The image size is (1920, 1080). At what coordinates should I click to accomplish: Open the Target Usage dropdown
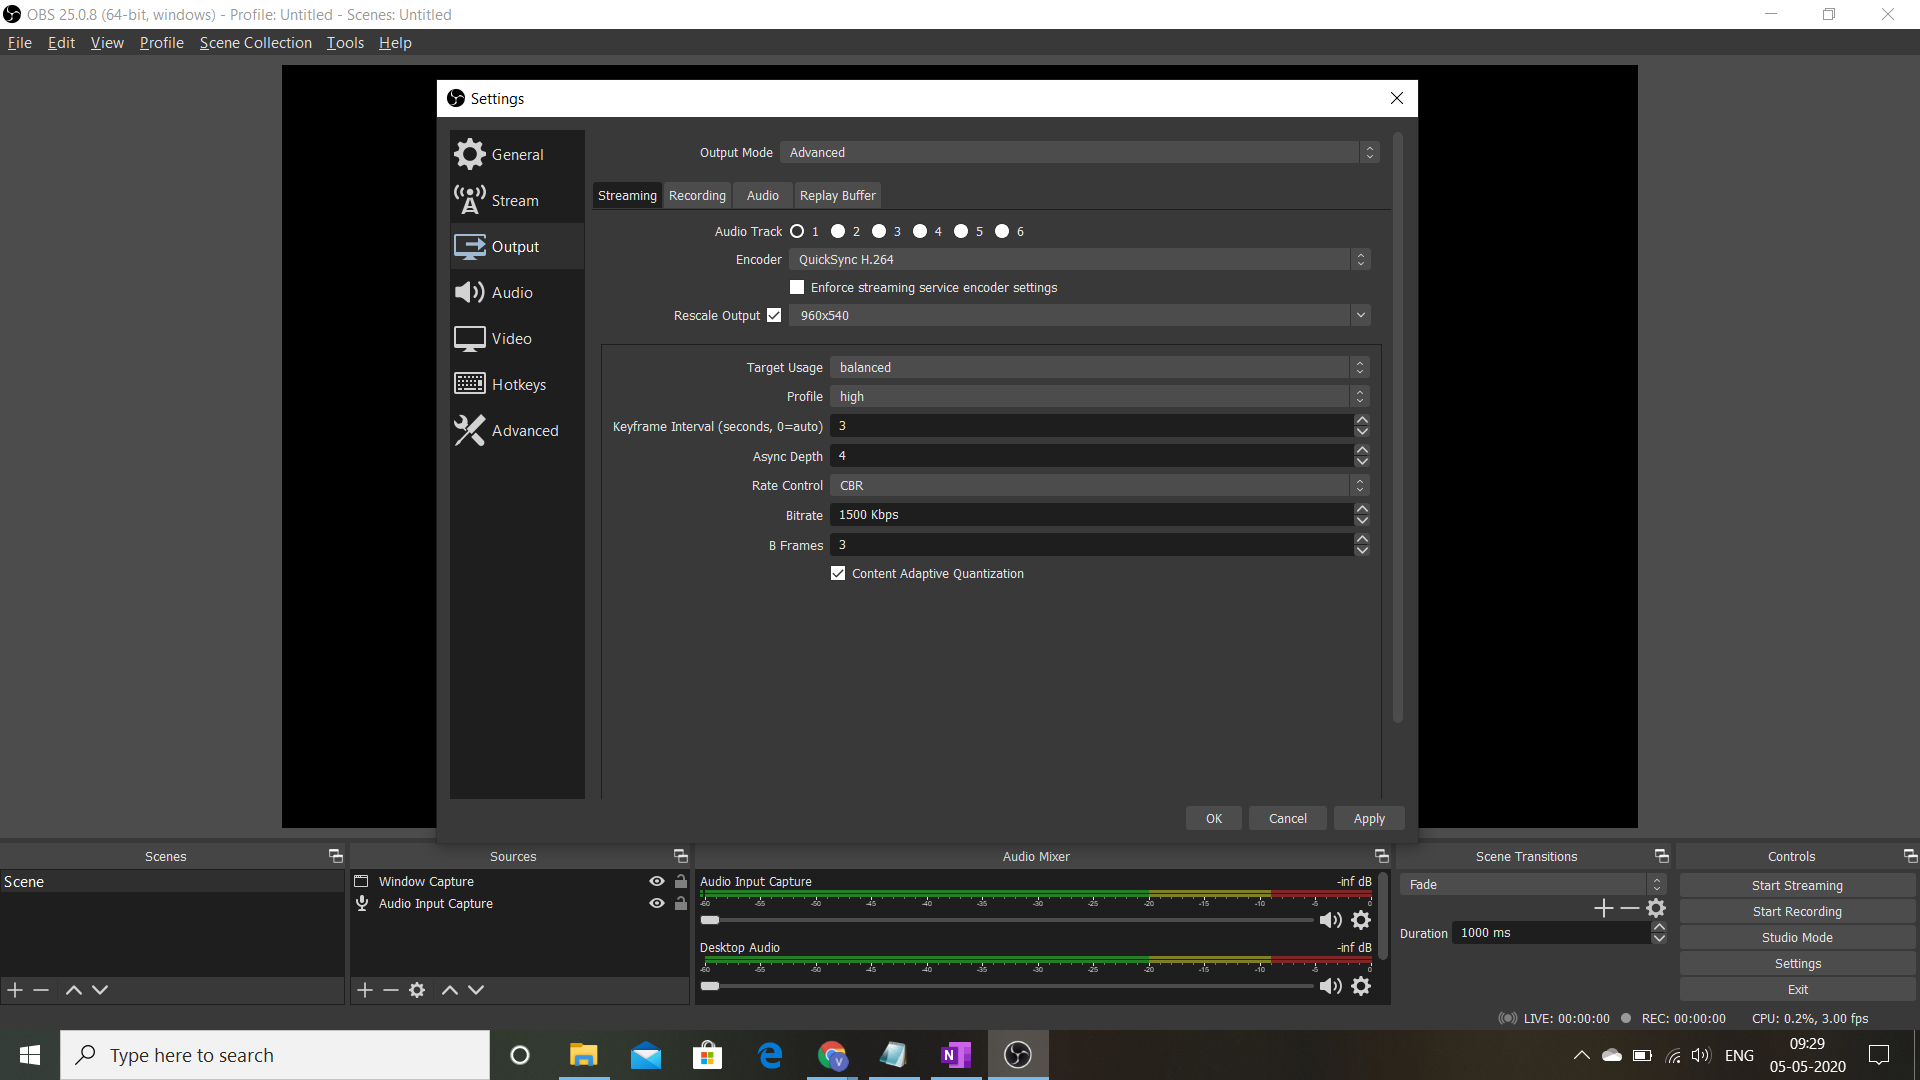(x=1100, y=367)
